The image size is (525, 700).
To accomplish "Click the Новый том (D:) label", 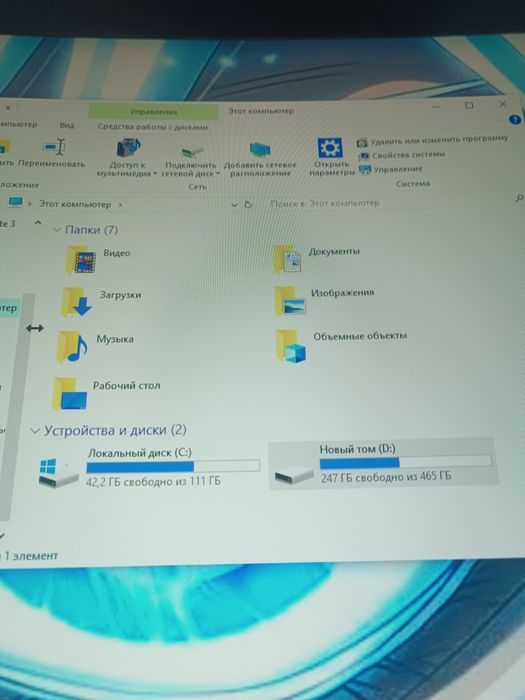I will tap(358, 449).
